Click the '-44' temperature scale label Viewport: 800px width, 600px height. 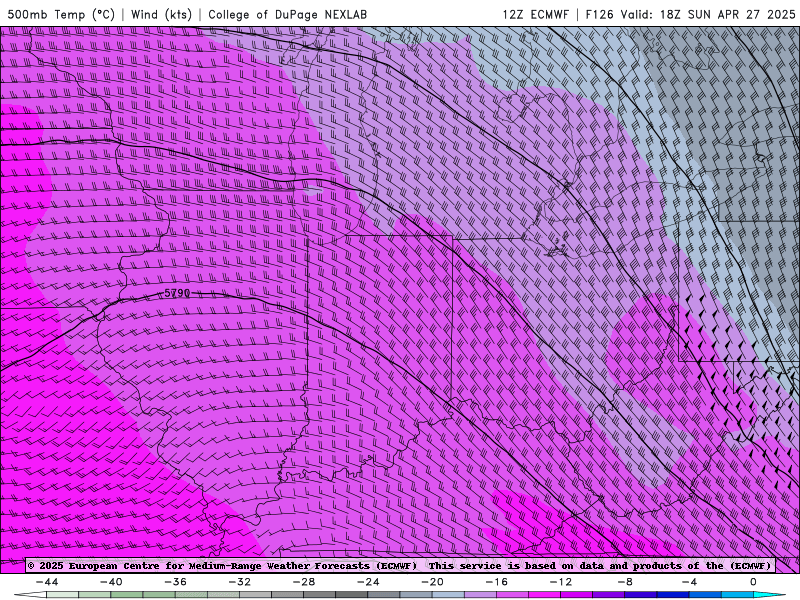tap(47, 582)
